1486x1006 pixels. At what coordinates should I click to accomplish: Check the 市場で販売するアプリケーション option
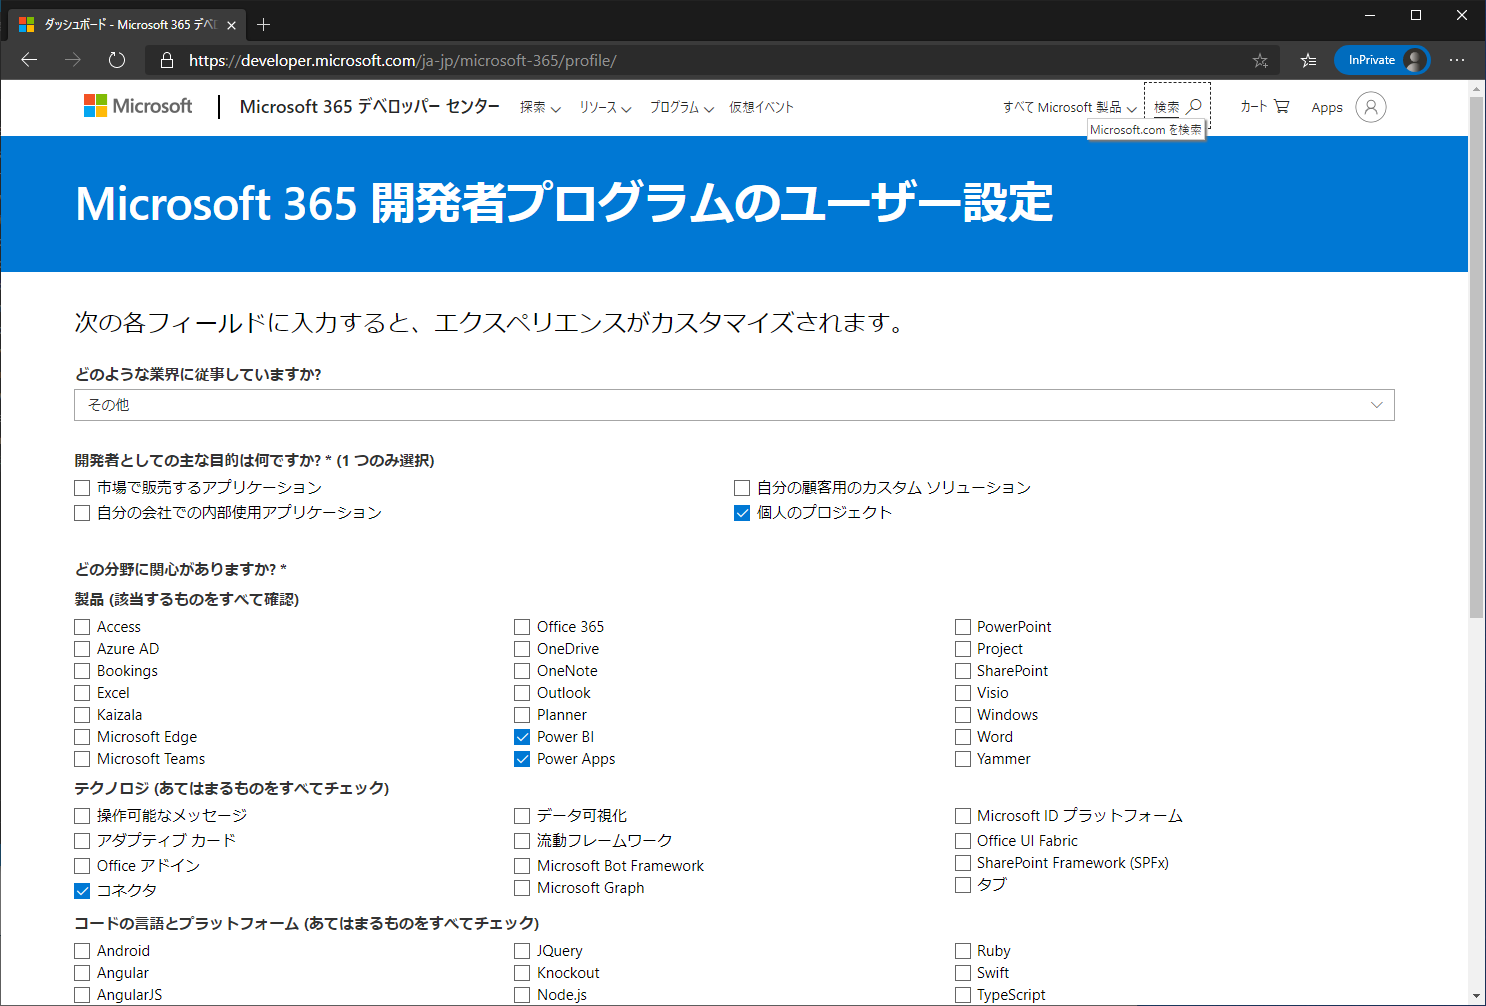(x=82, y=488)
